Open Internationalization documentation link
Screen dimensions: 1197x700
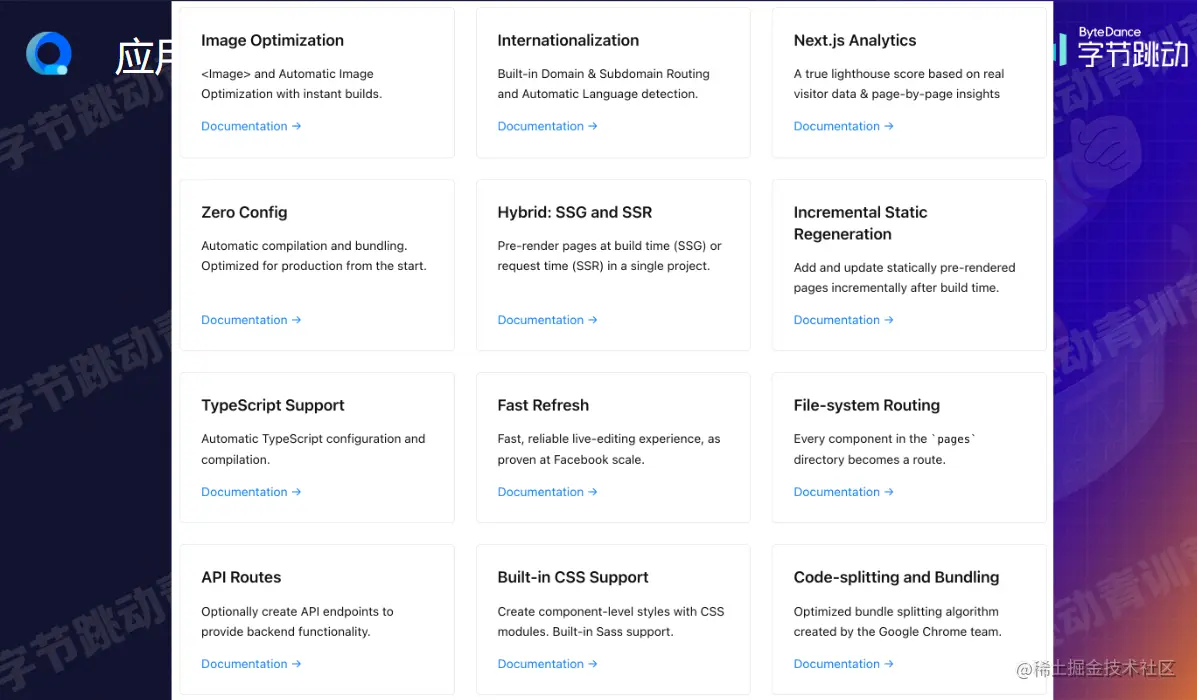point(547,126)
